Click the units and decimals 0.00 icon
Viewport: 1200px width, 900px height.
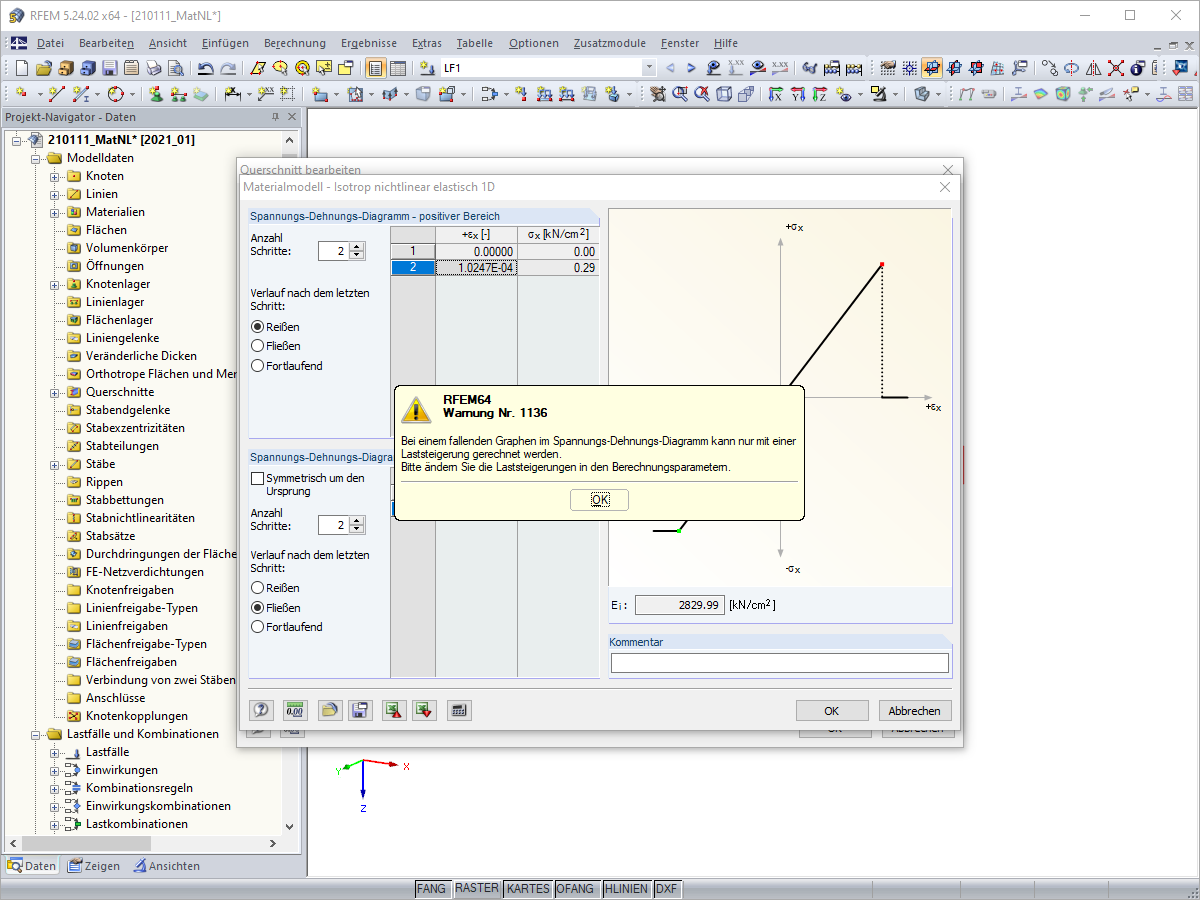(295, 710)
